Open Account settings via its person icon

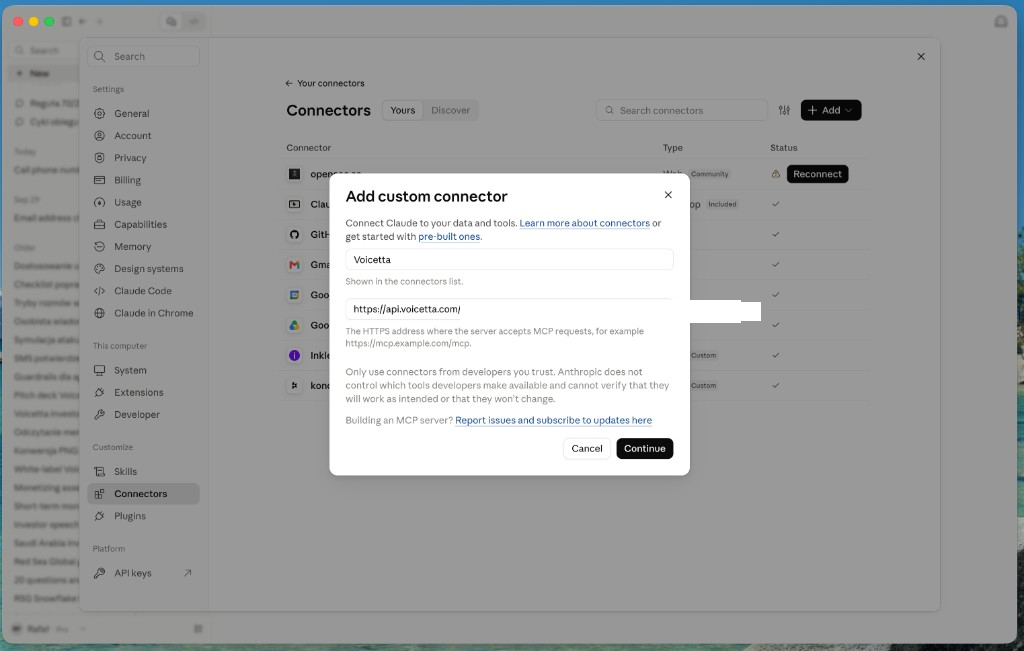tap(99, 135)
